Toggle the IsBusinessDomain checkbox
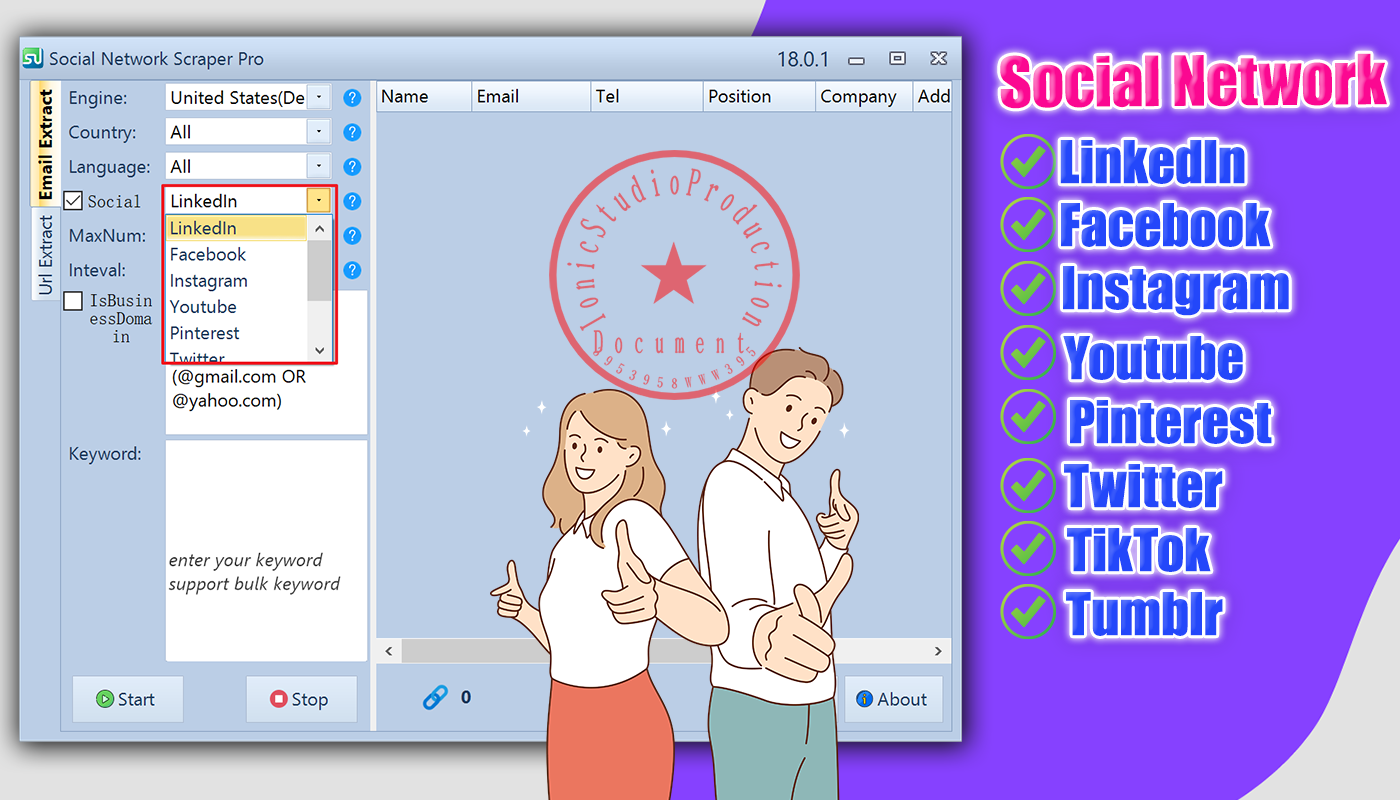Image resolution: width=1400 pixels, height=800 pixels. [73, 301]
